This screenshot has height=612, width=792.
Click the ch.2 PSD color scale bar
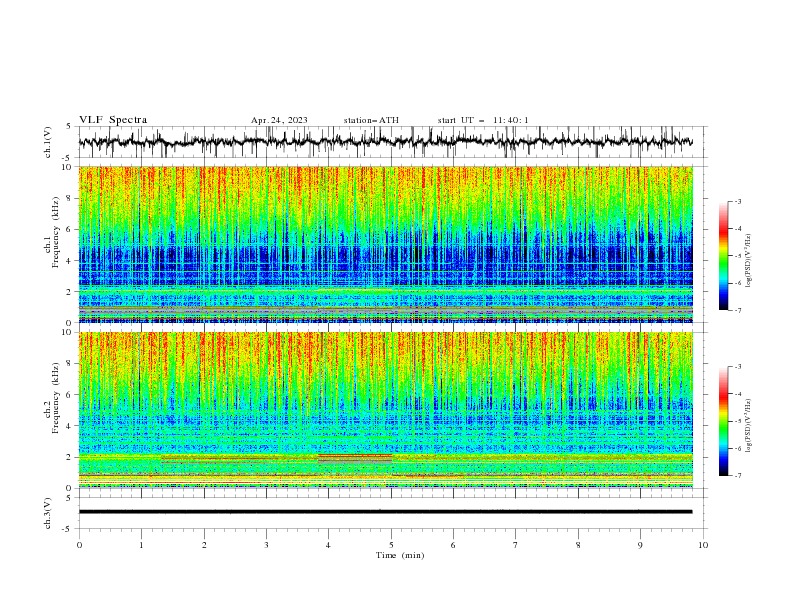[x=723, y=421]
